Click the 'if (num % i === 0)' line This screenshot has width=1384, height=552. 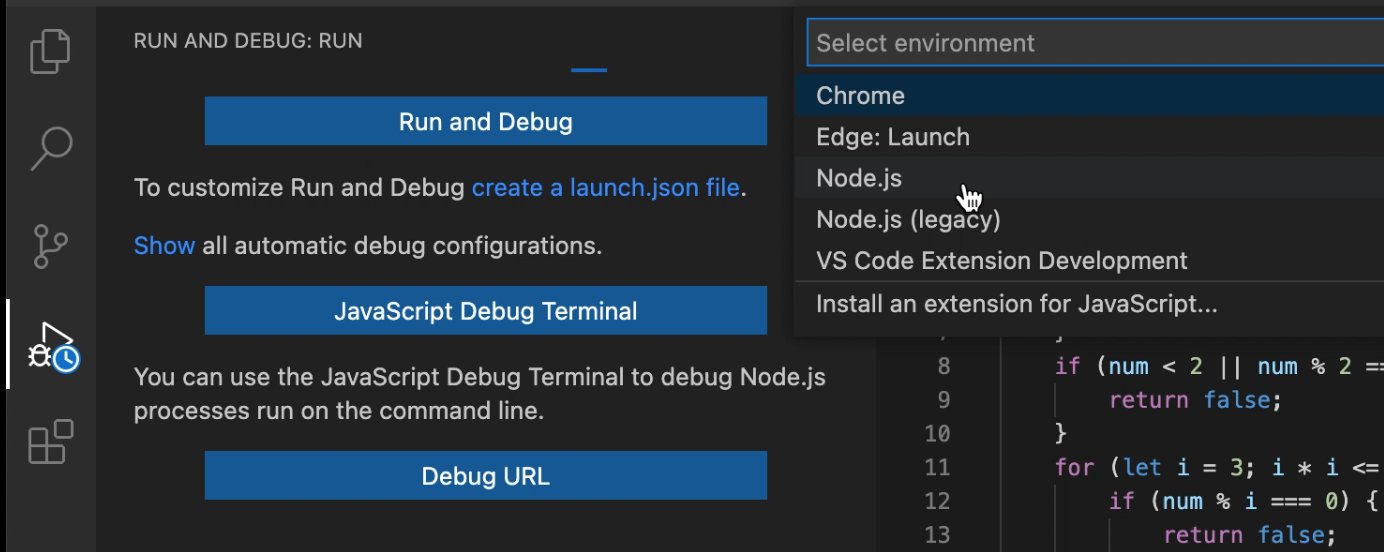pyautogui.click(x=1245, y=500)
